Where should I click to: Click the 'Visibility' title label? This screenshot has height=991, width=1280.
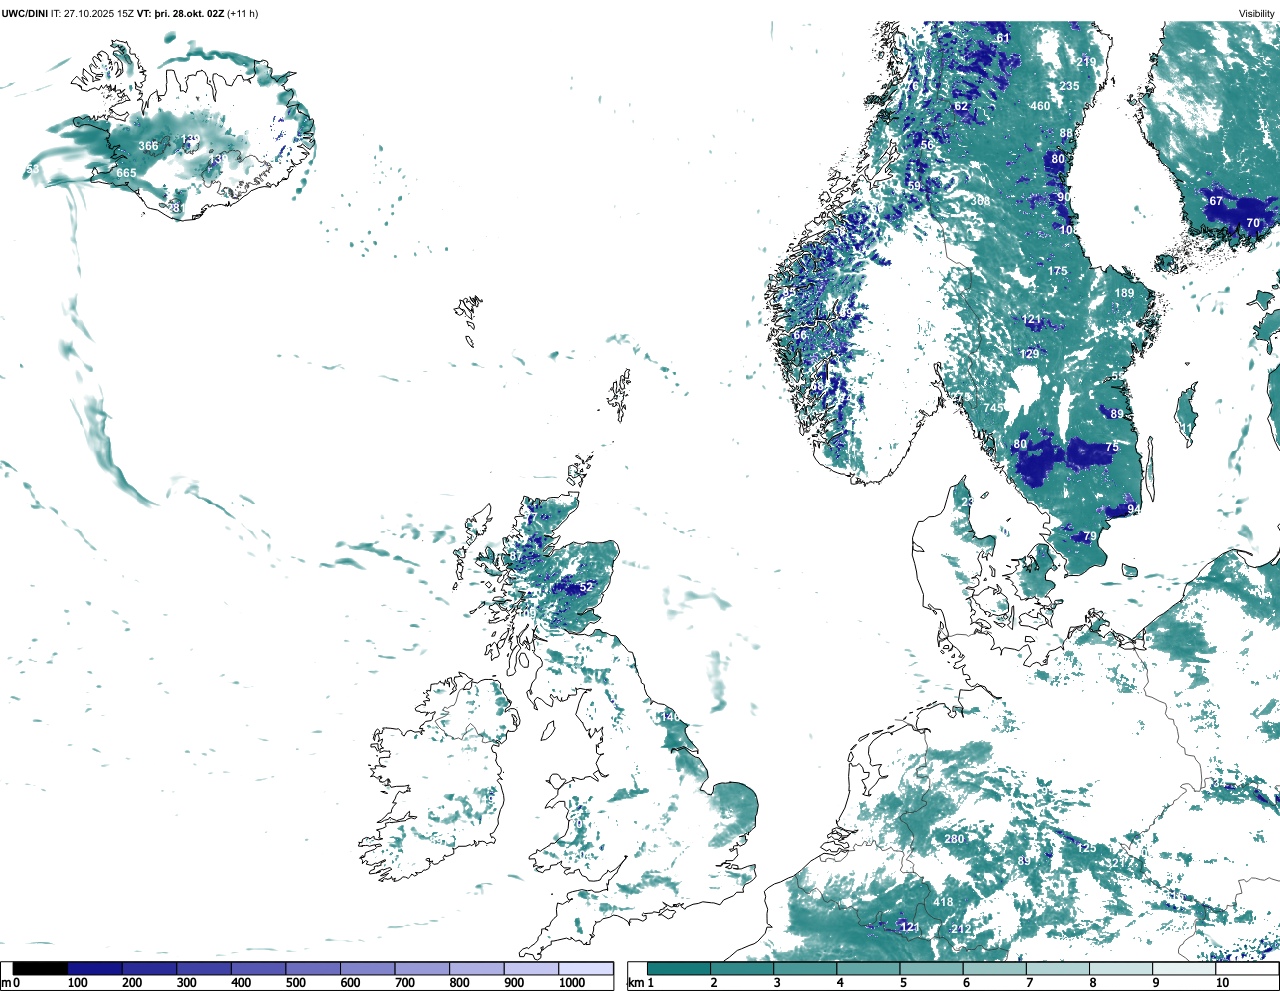(1257, 13)
